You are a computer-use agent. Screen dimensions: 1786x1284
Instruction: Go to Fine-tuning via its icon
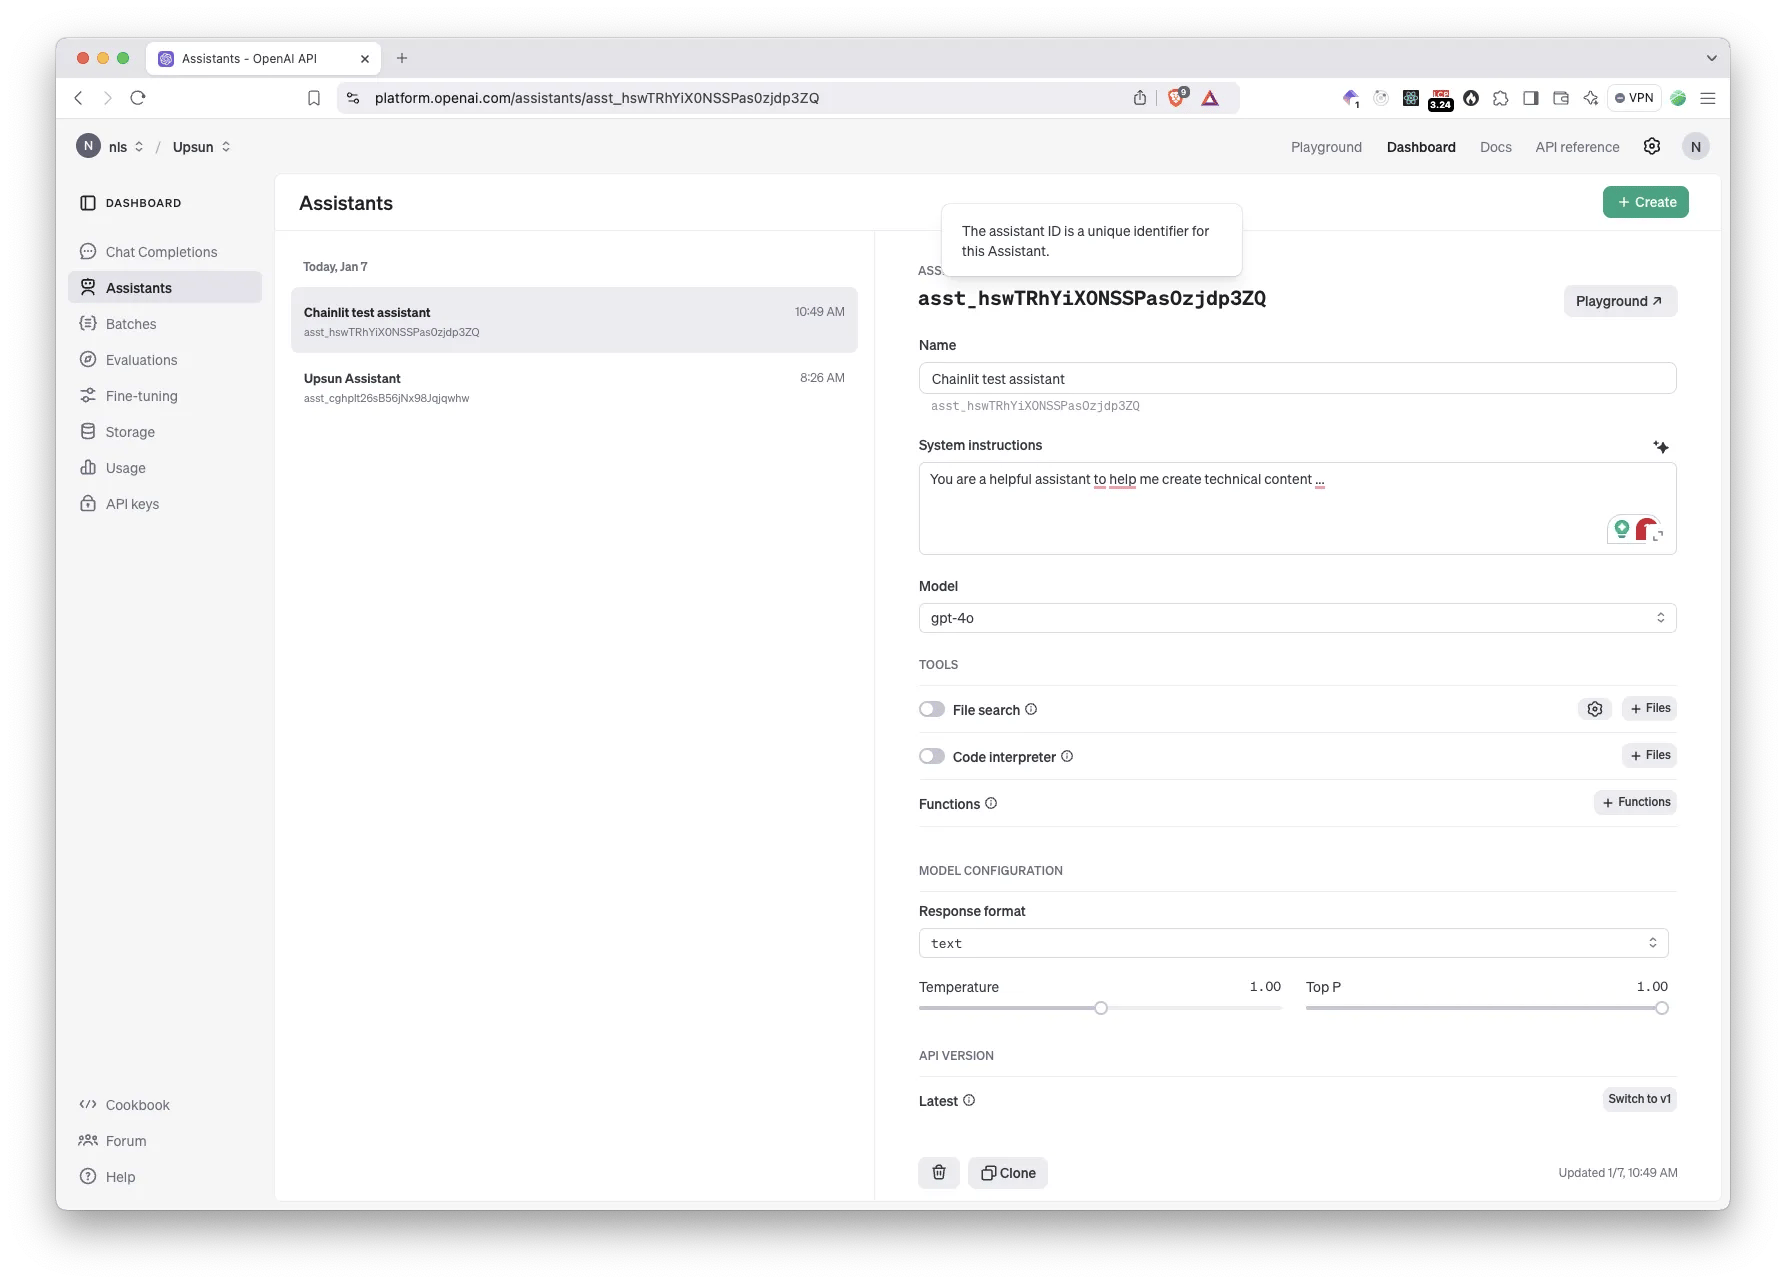[88, 396]
